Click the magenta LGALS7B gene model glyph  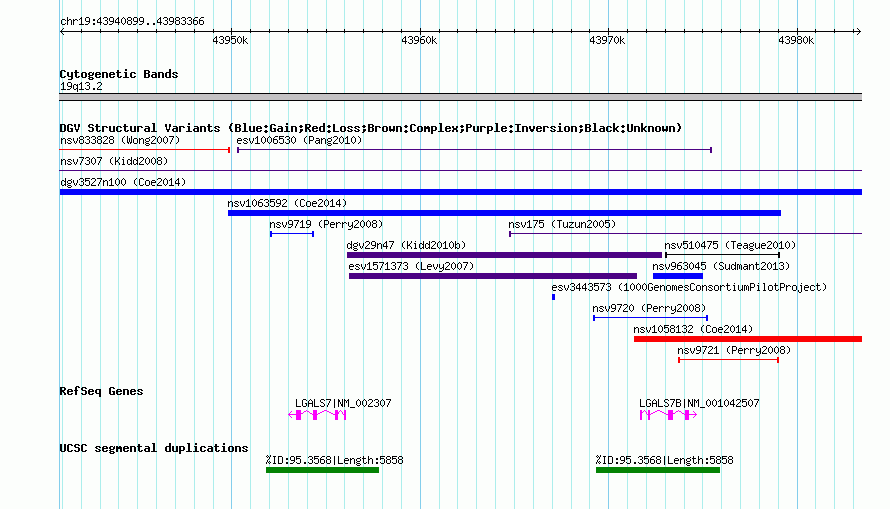click(668, 415)
